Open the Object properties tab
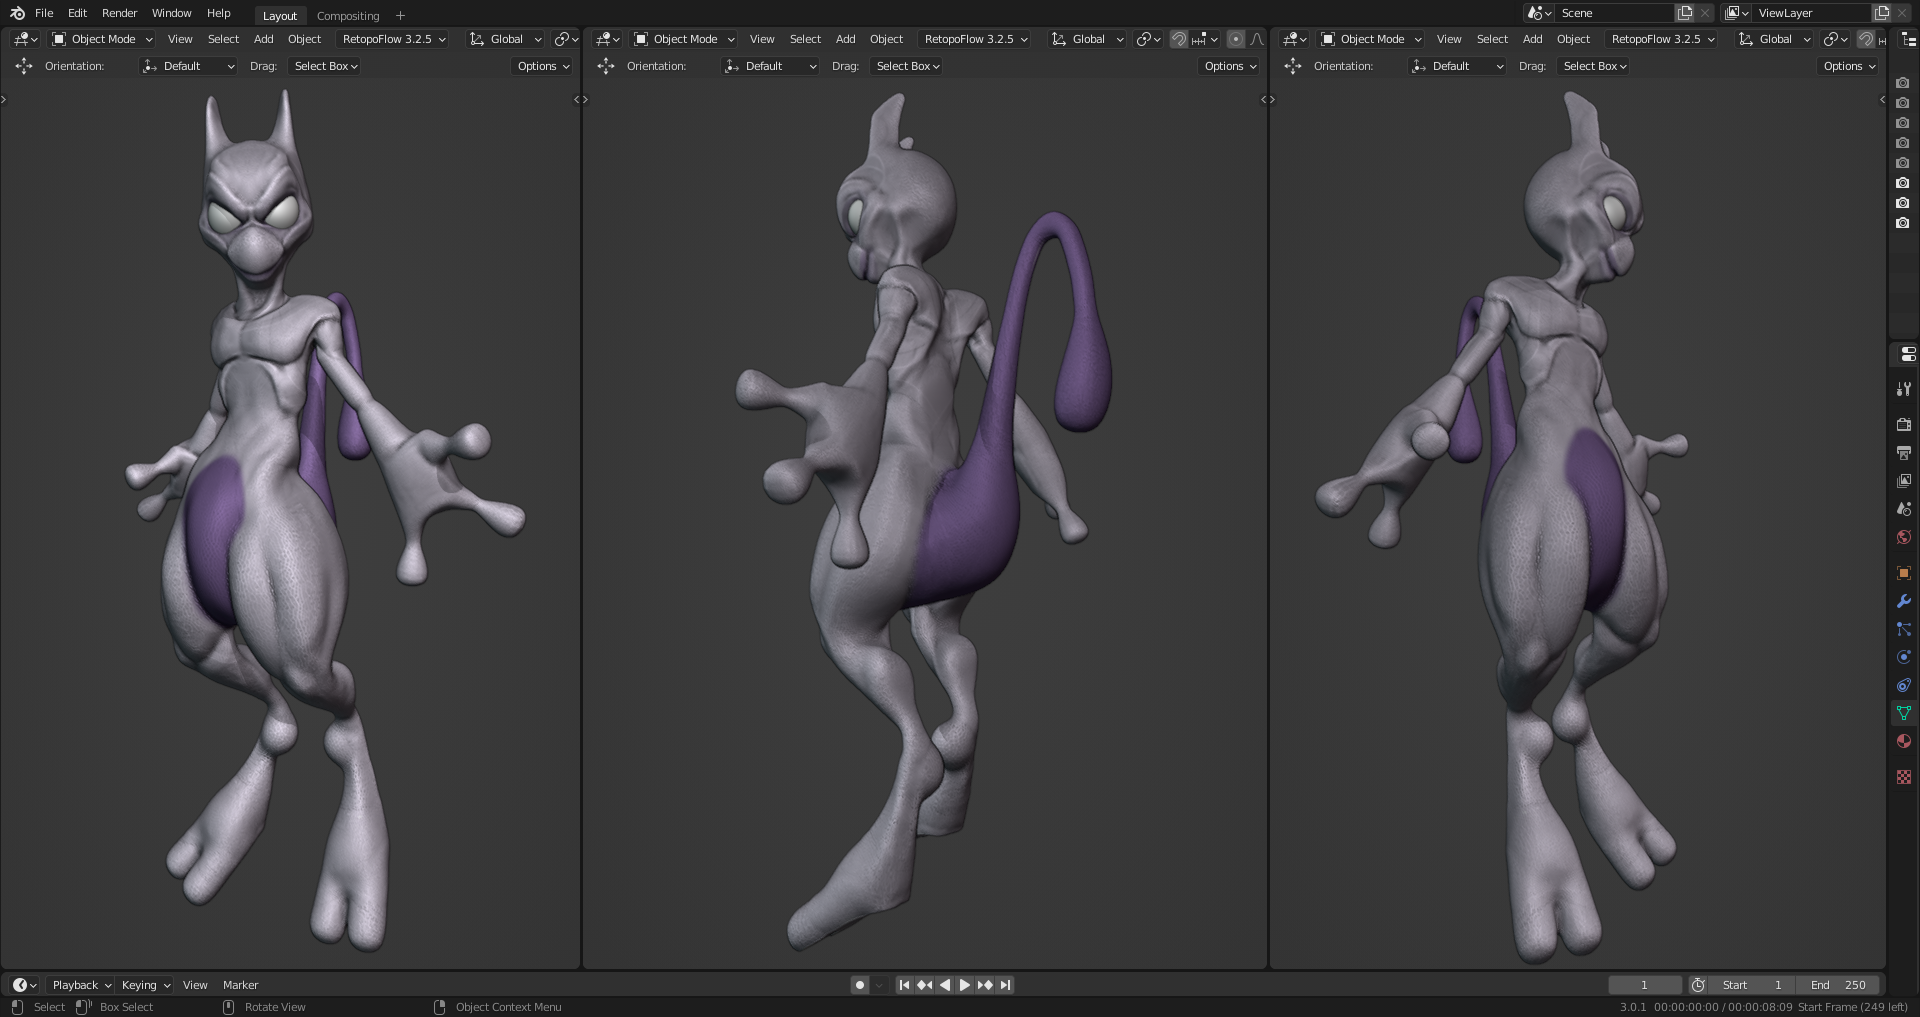 click(1904, 573)
